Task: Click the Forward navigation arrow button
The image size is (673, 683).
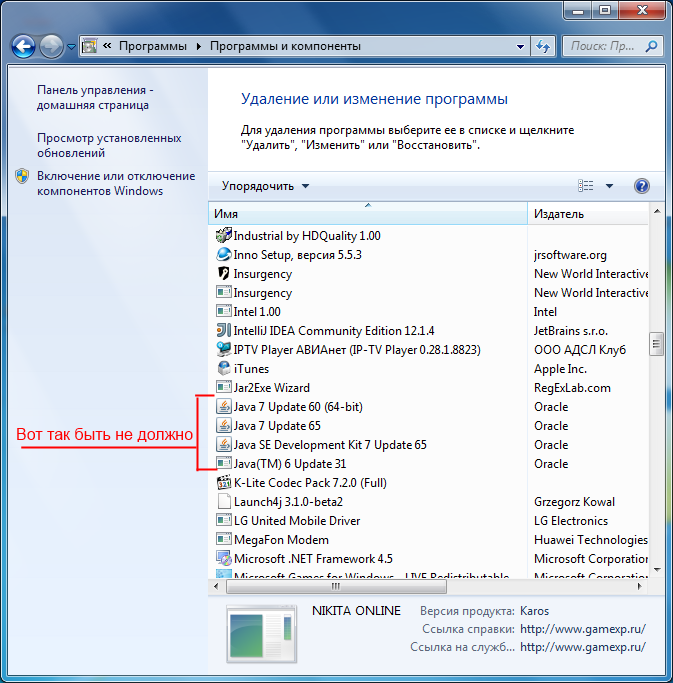Action: [x=51, y=46]
